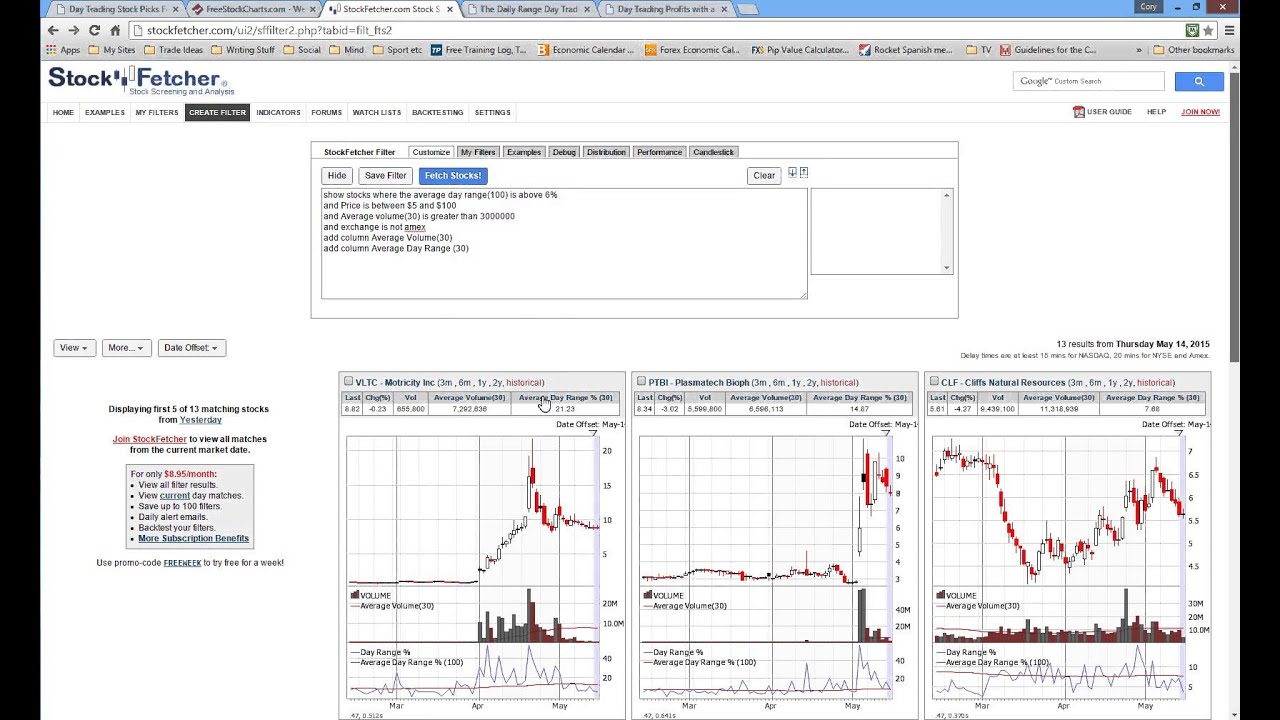This screenshot has width=1280, height=720.
Task: Open the Apps grid shortcut
Action: [63, 50]
